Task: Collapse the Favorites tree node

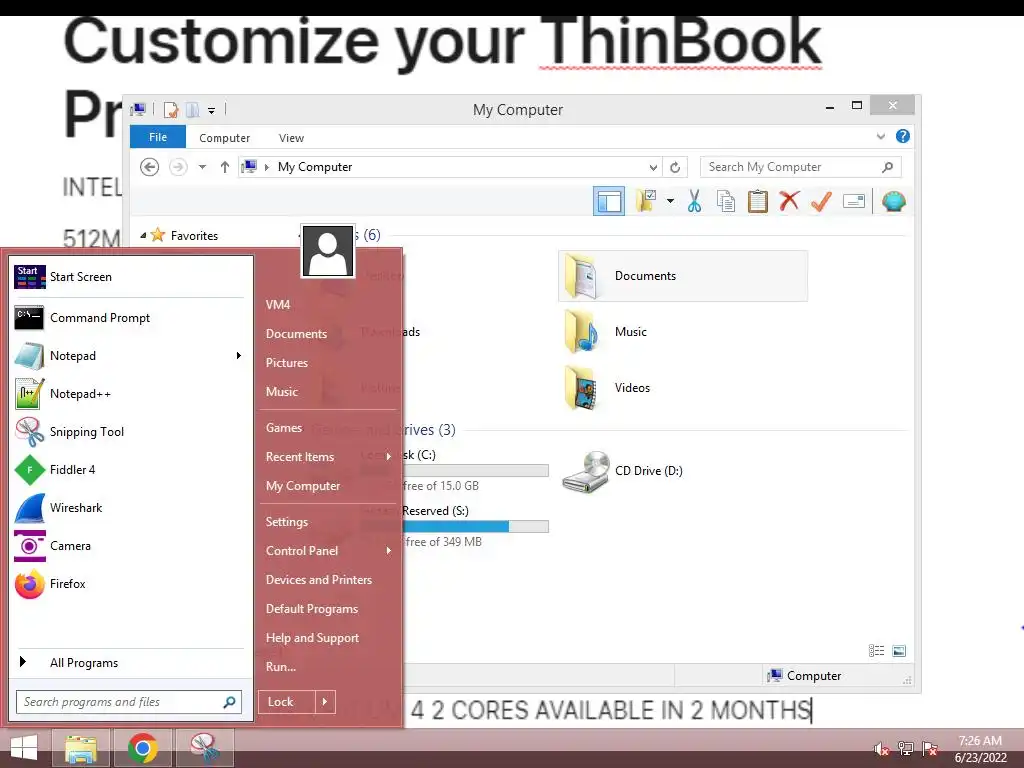Action: tap(143, 235)
